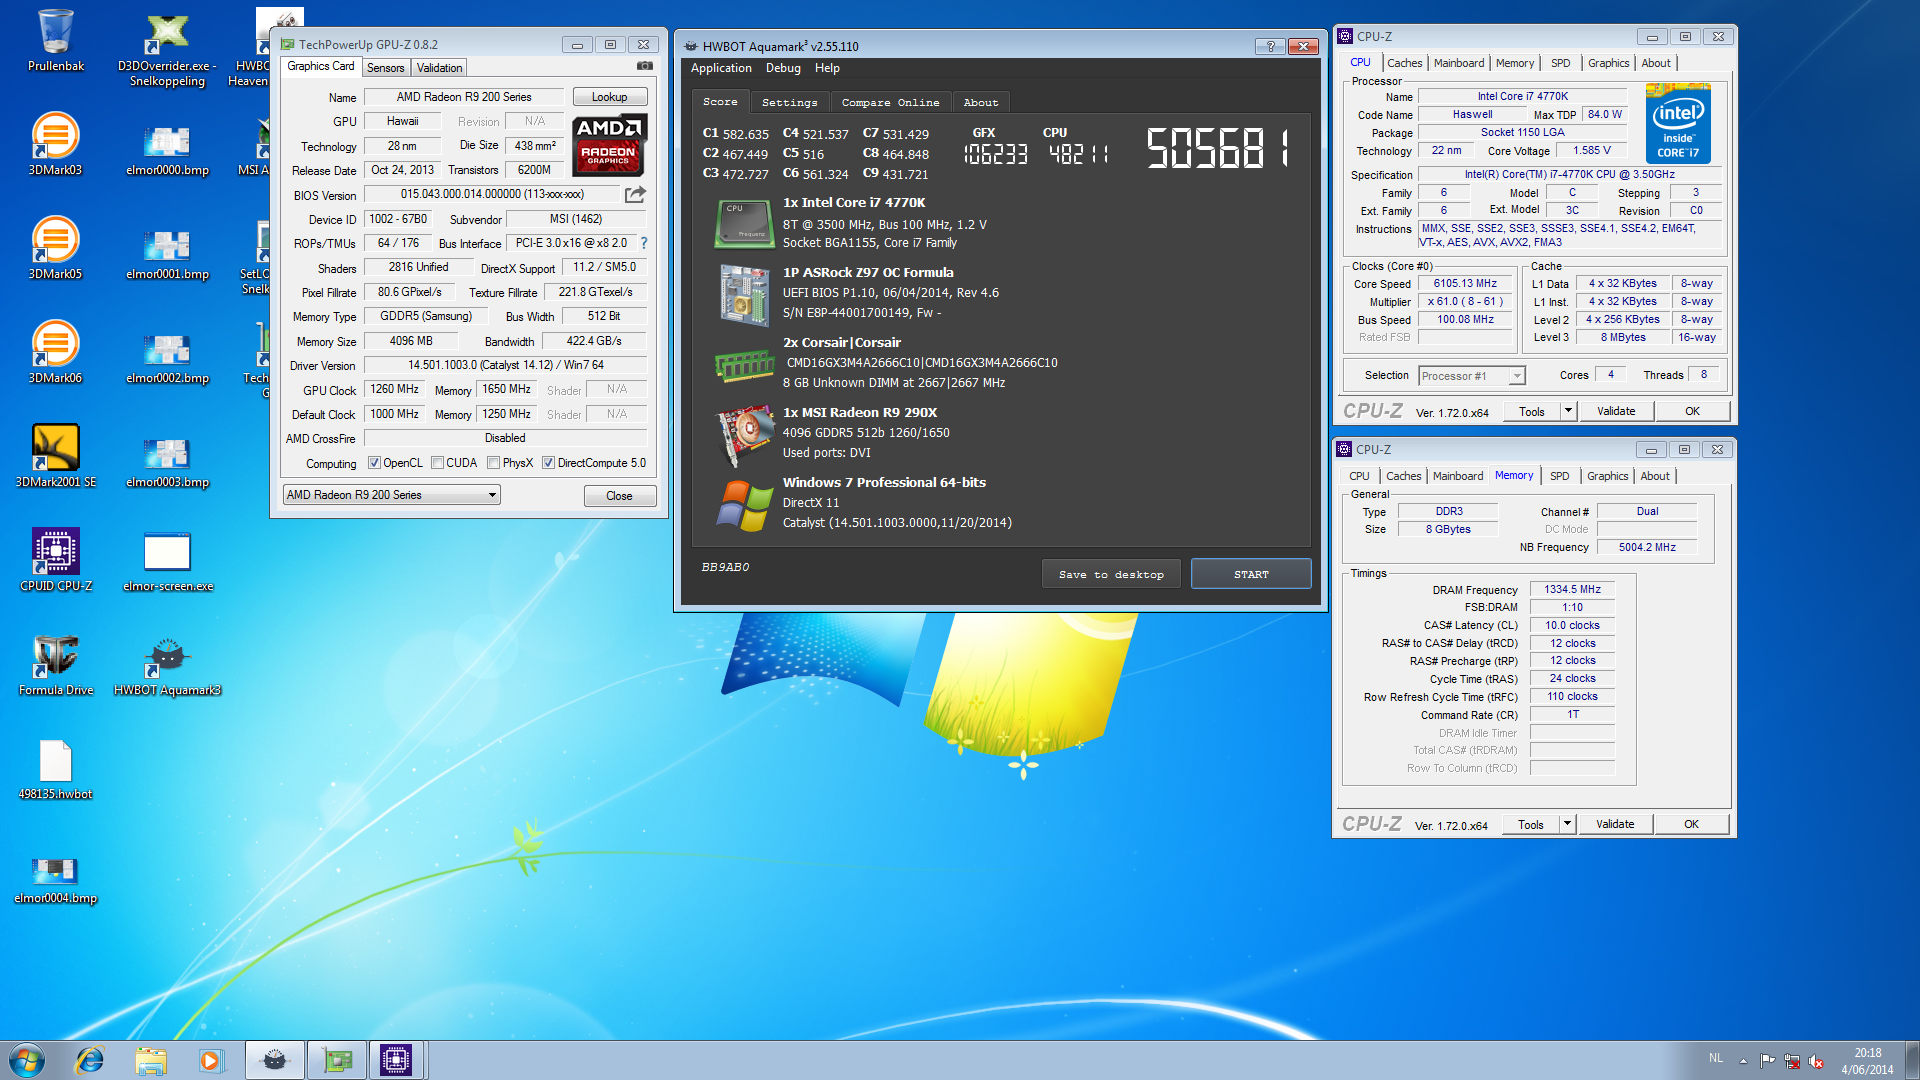Open SPD tab in bottom CPU-Z window
The height and width of the screenshot is (1080, 1920).
click(x=1559, y=476)
